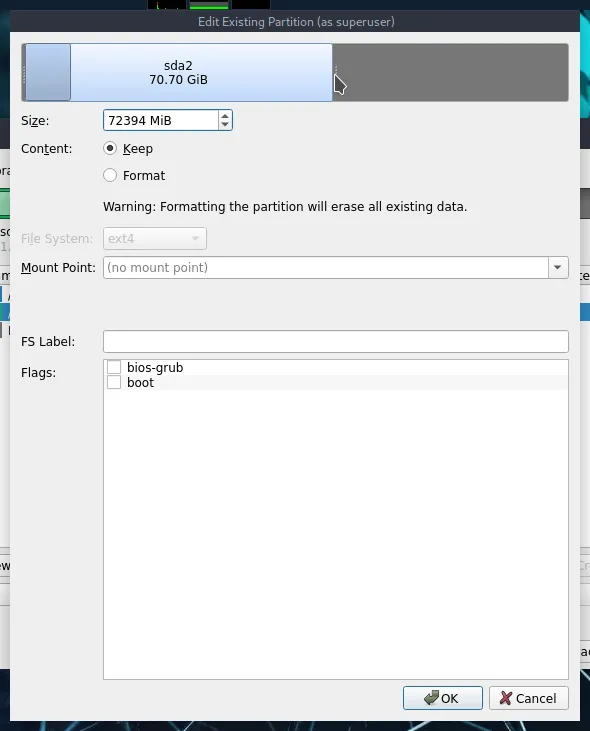Confirm changes with the OK button

tap(443, 698)
